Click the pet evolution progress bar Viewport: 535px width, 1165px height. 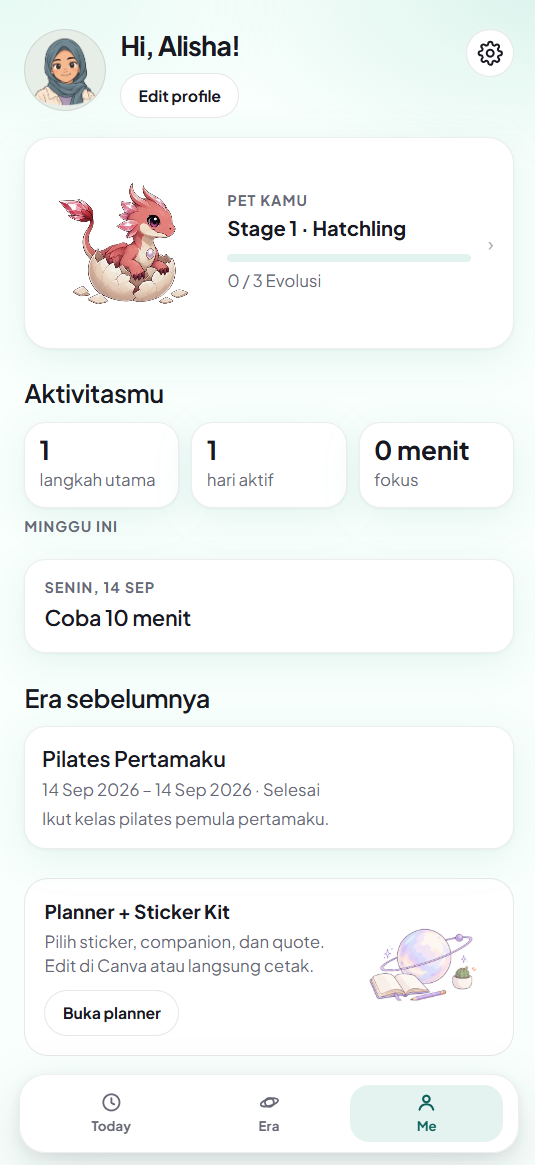349,258
